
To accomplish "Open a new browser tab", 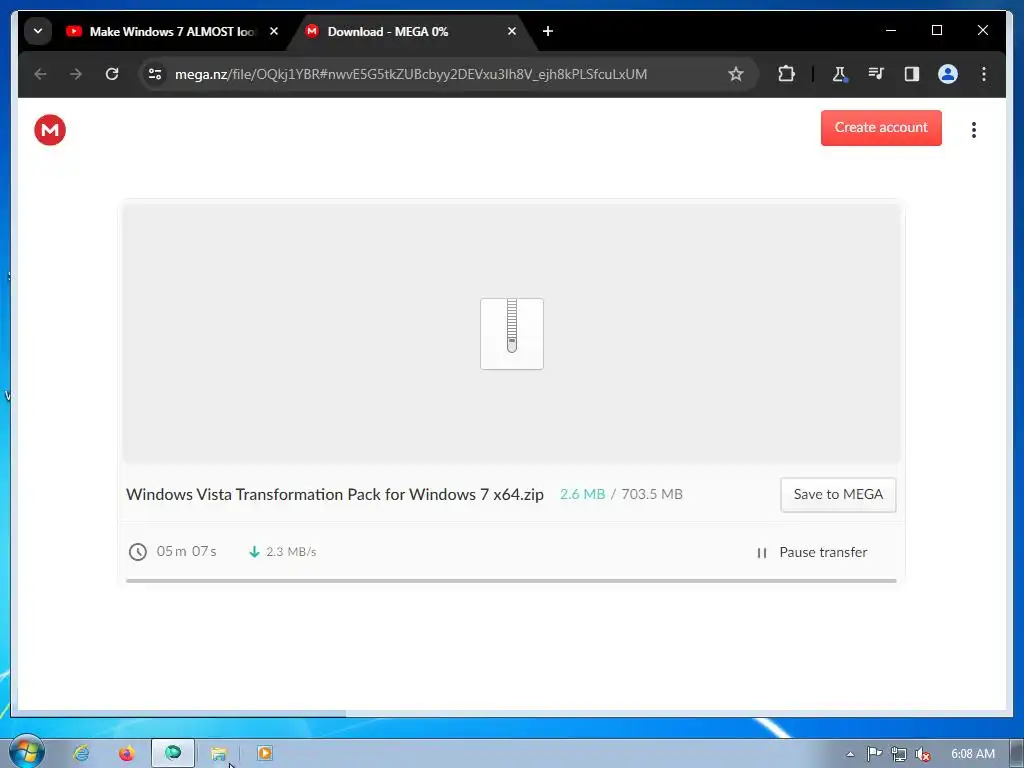I will click(548, 31).
